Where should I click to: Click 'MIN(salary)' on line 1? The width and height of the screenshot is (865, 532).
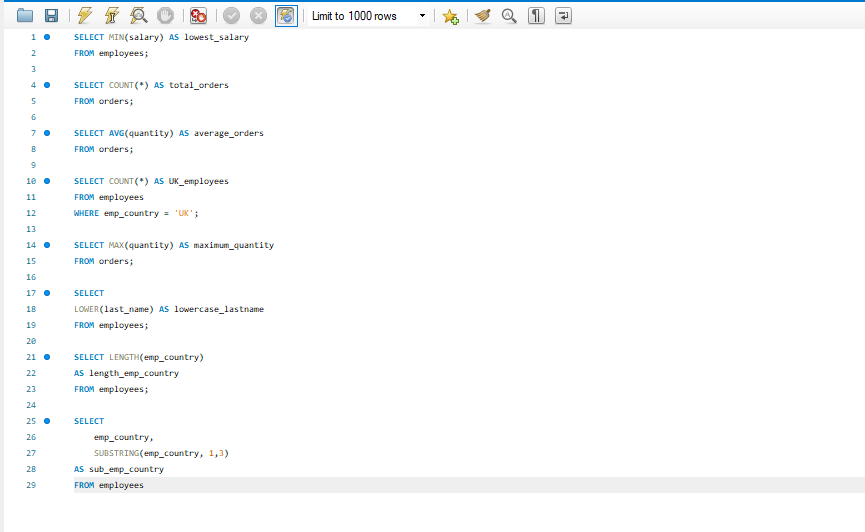[136, 37]
